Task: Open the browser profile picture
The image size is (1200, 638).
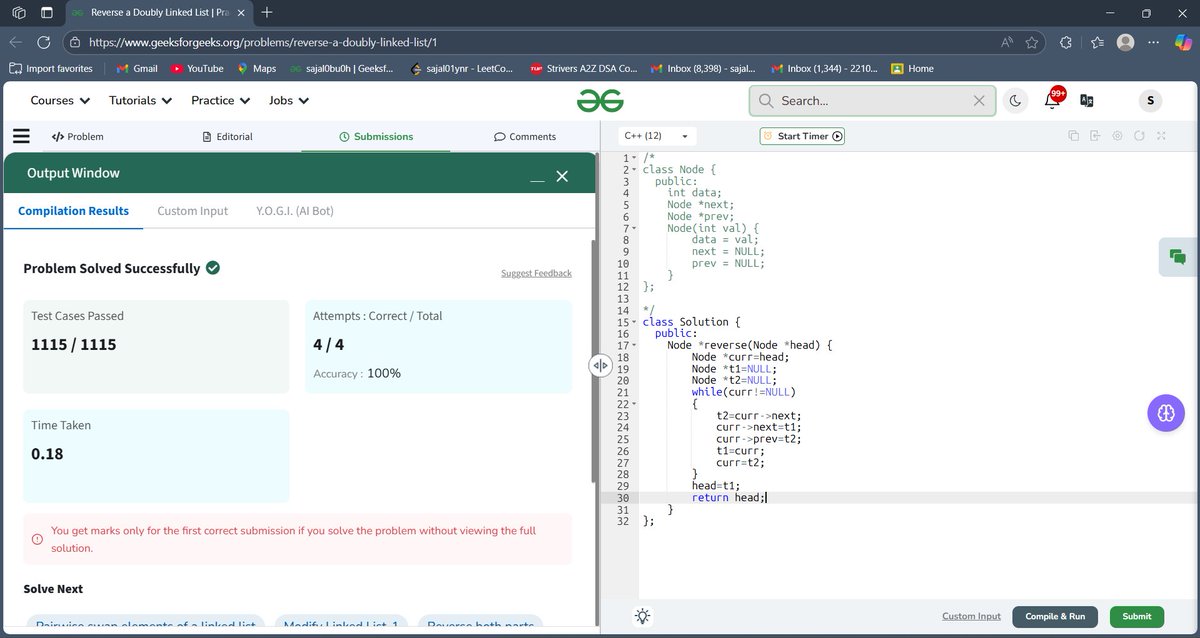Action: point(1126,42)
